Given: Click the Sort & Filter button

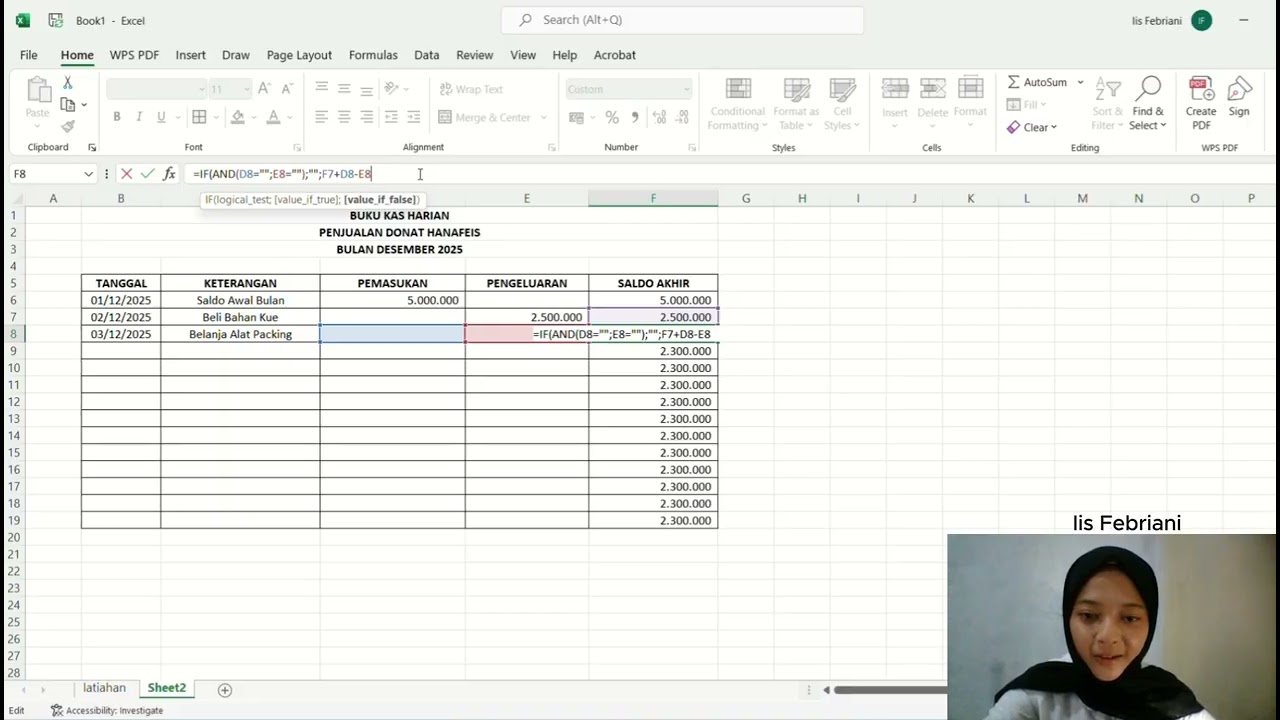Looking at the screenshot, I should pos(1107,104).
